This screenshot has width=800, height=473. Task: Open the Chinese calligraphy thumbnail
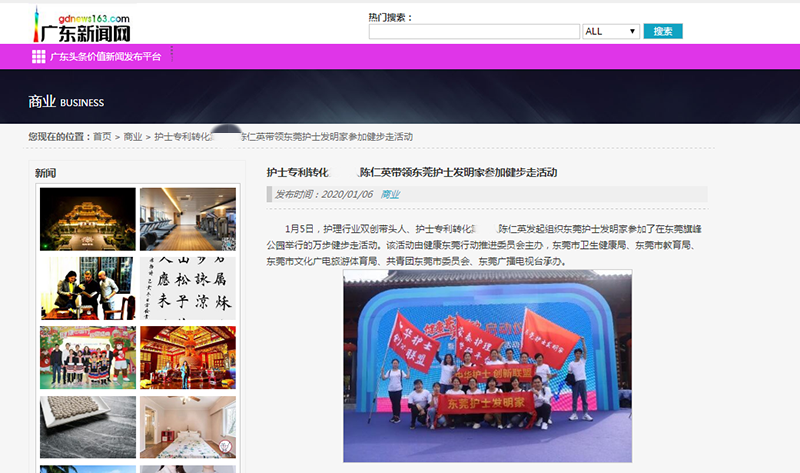click(188, 288)
